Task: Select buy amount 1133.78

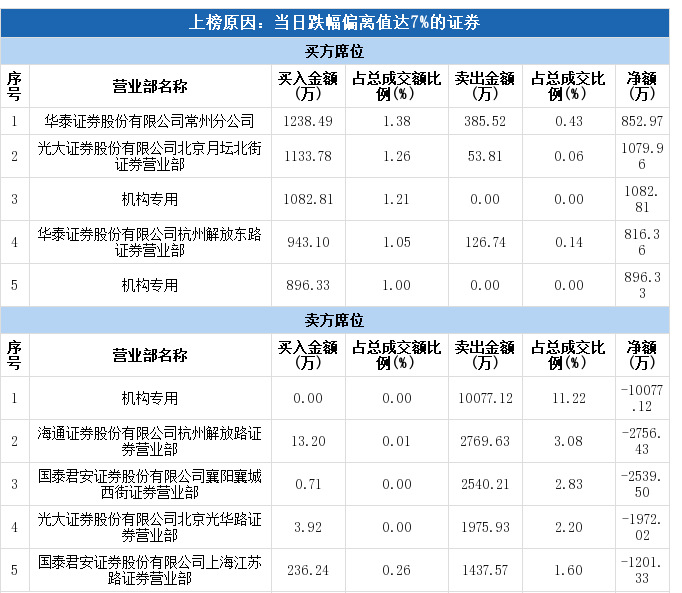Action: click(308, 156)
